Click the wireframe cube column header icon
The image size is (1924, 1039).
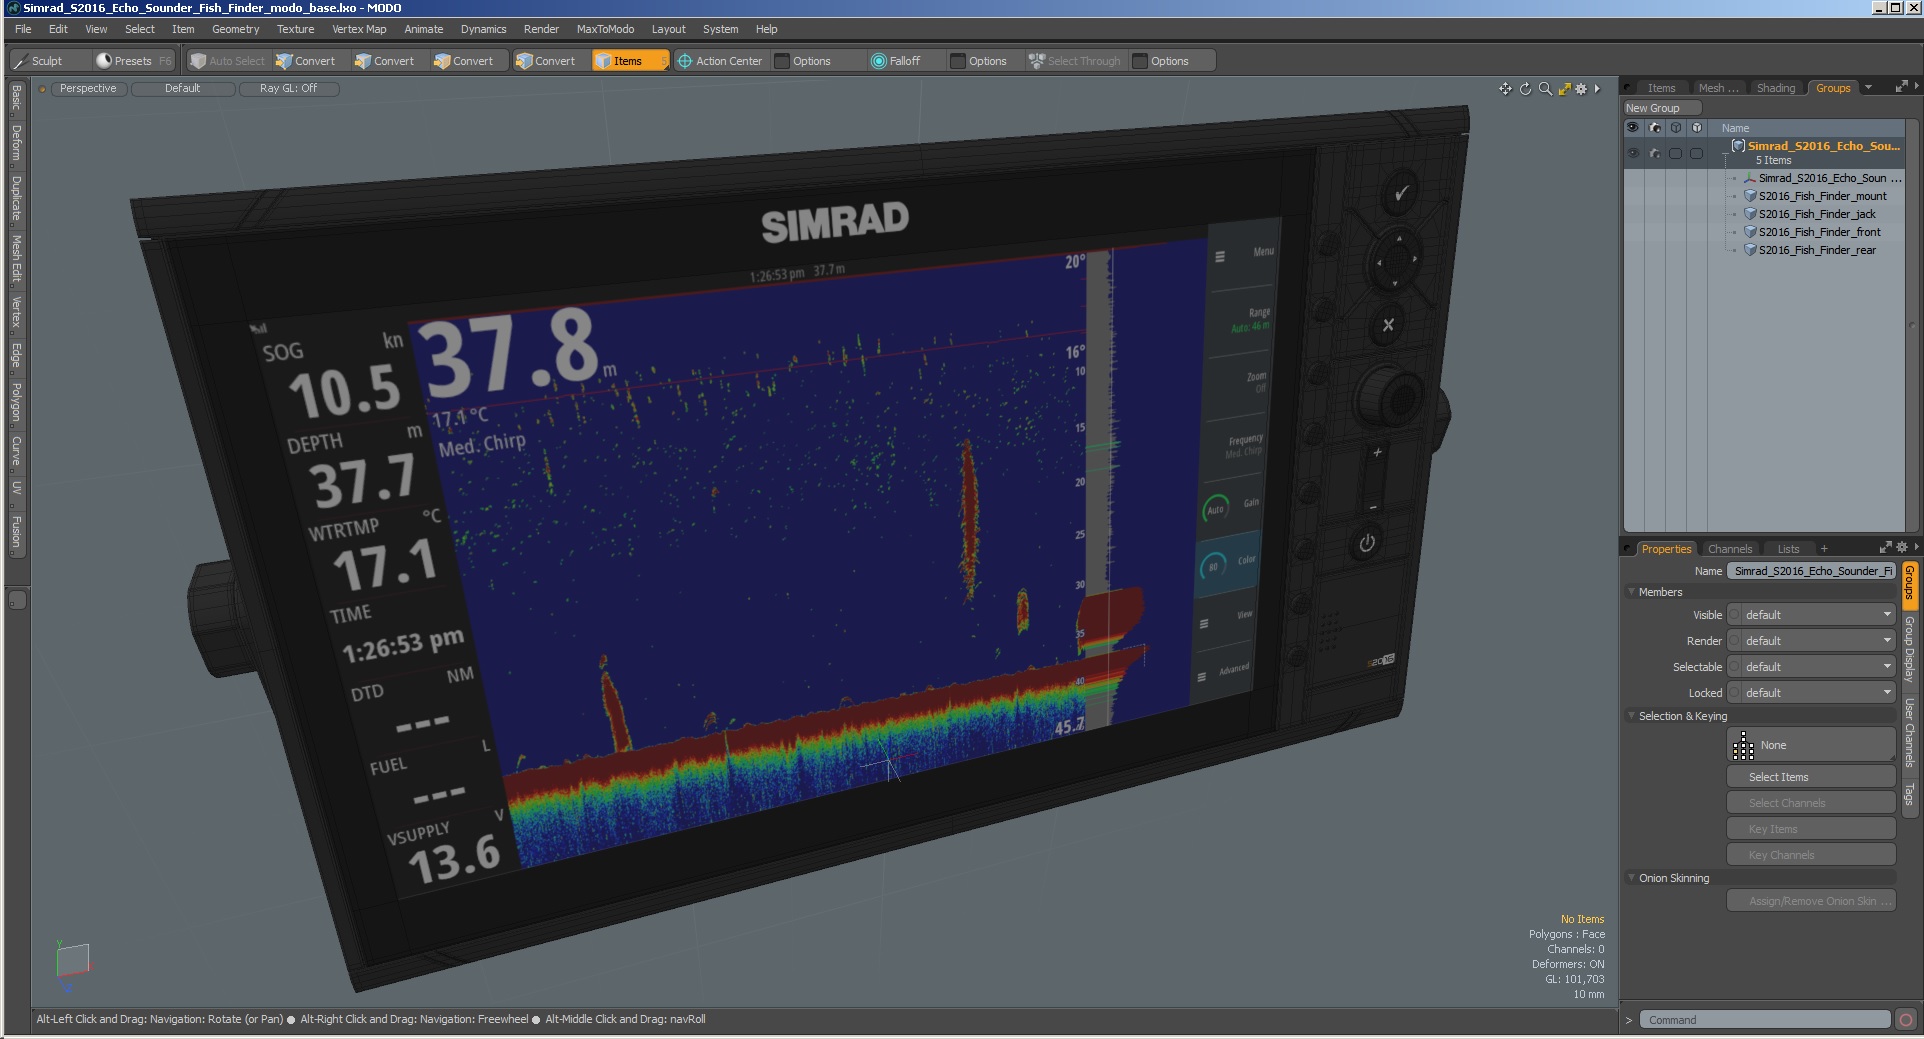click(x=1676, y=128)
